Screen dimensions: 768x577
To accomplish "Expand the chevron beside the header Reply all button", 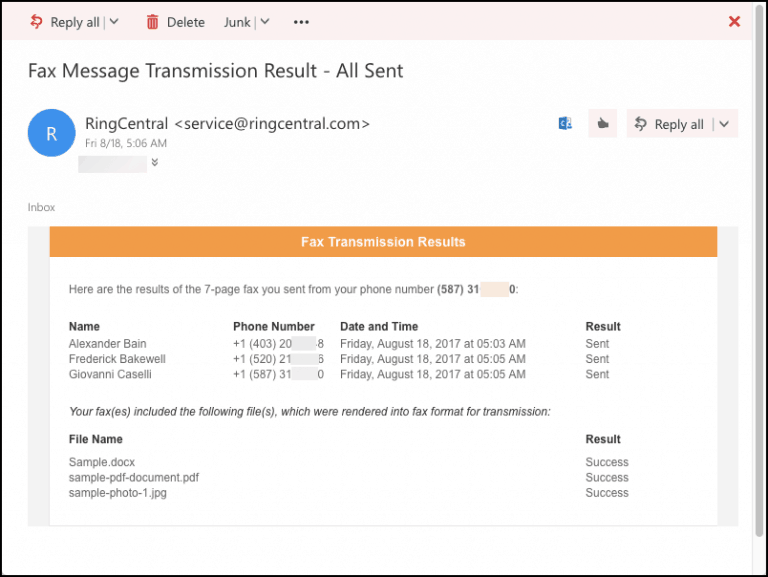I will 724,124.
